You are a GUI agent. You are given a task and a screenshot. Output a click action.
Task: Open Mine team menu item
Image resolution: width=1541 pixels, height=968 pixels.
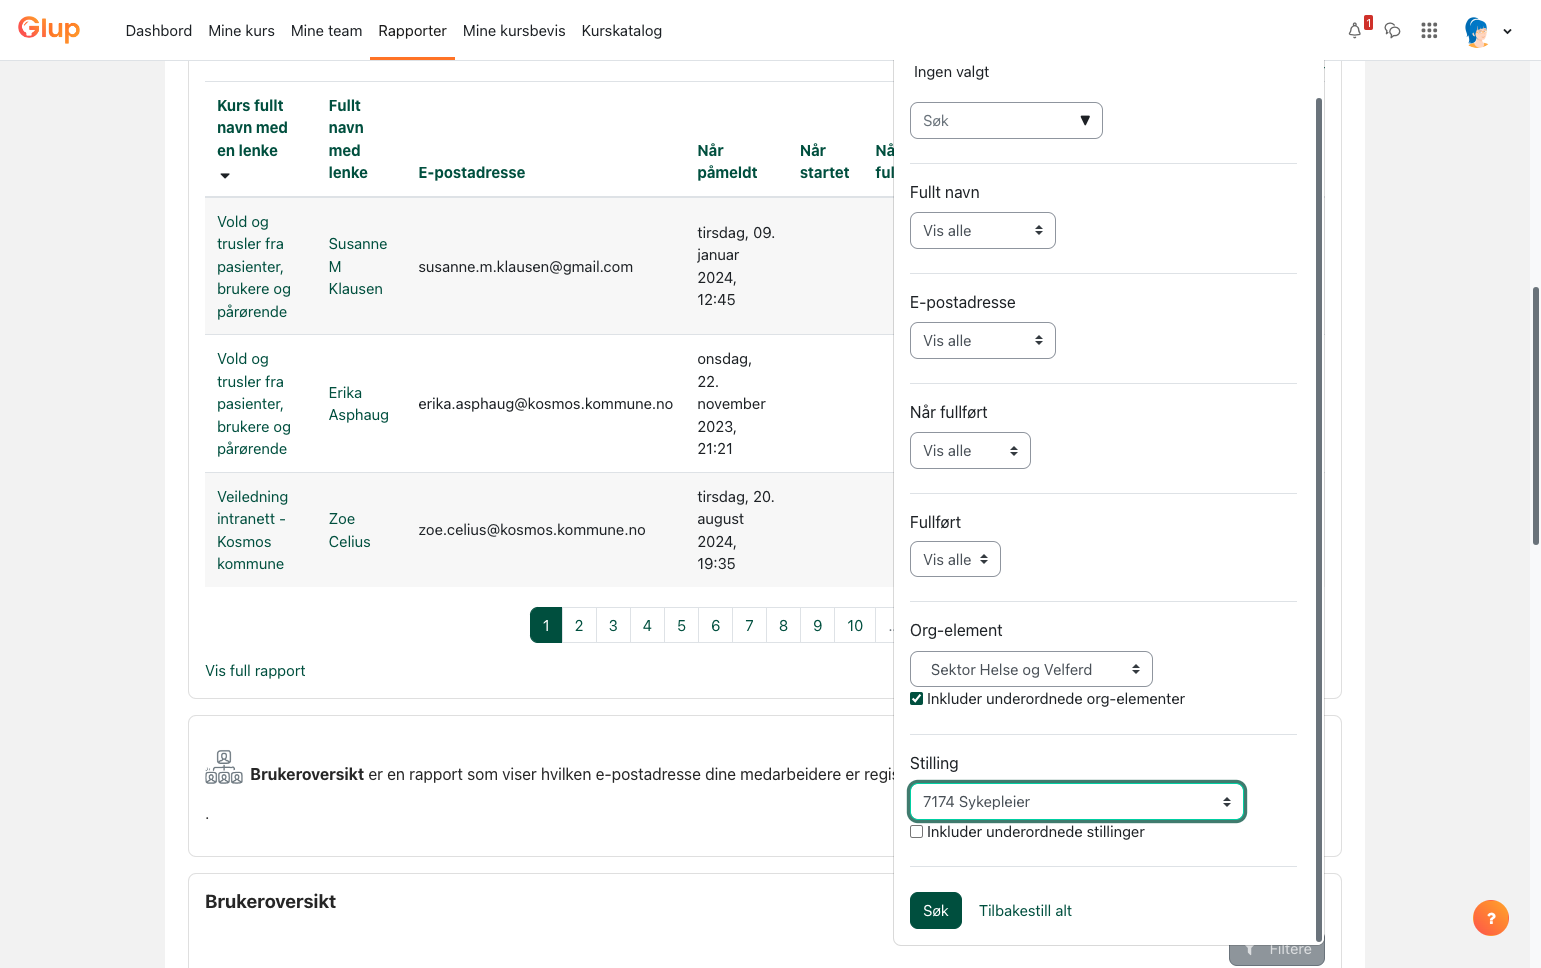coord(326,31)
